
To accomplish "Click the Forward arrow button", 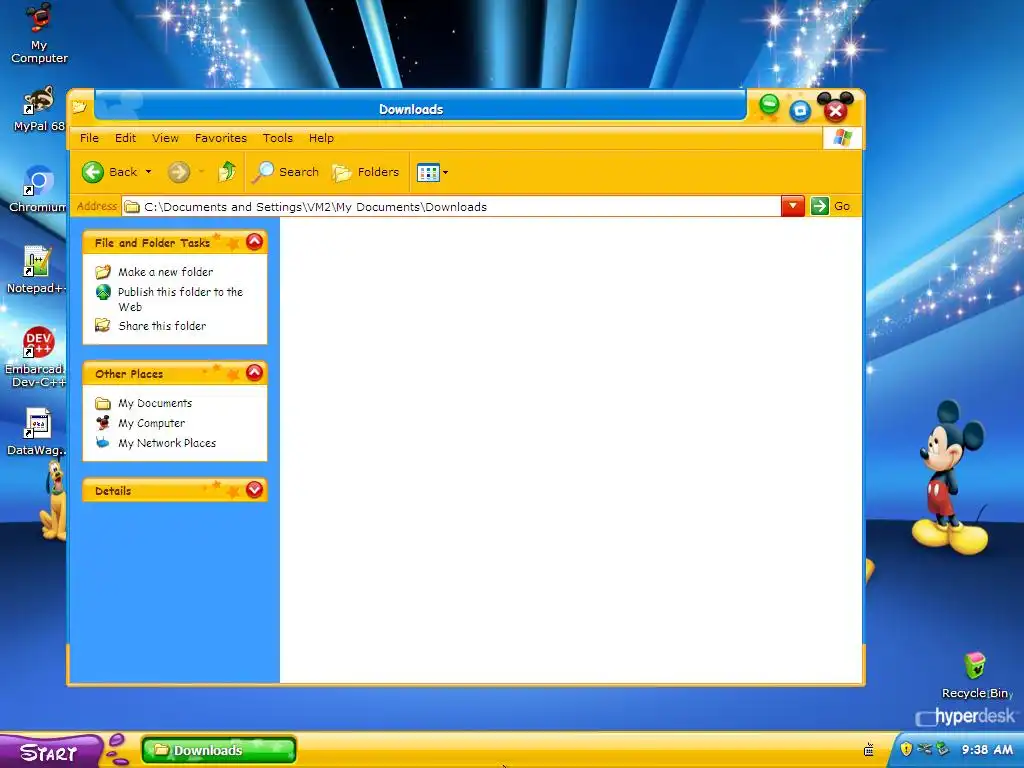I will click(178, 172).
